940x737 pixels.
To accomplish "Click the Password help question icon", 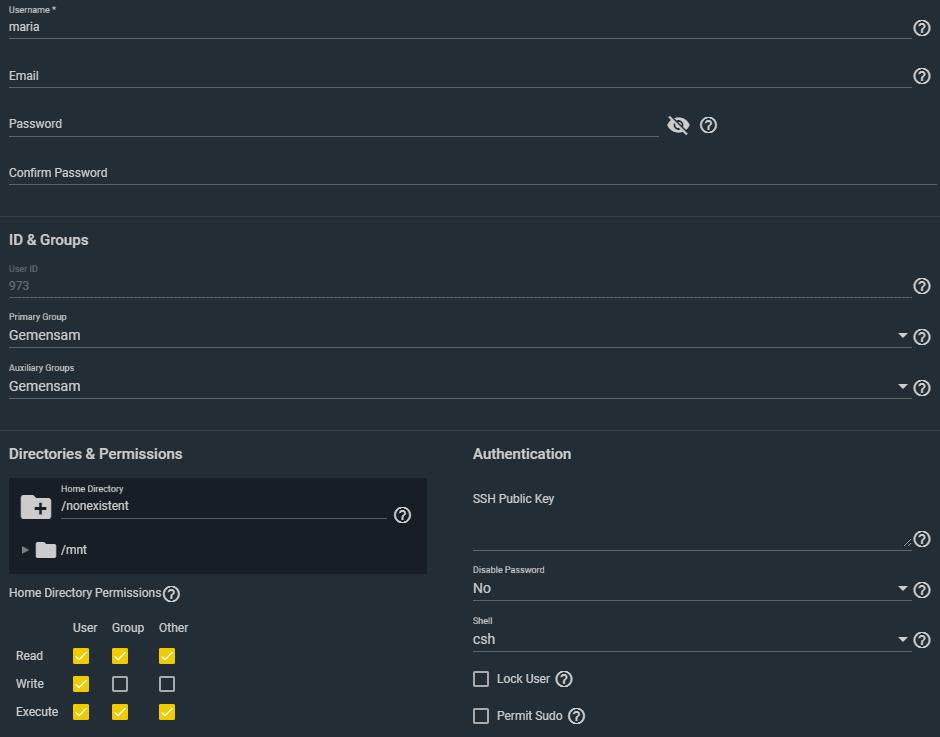I will coord(709,125).
